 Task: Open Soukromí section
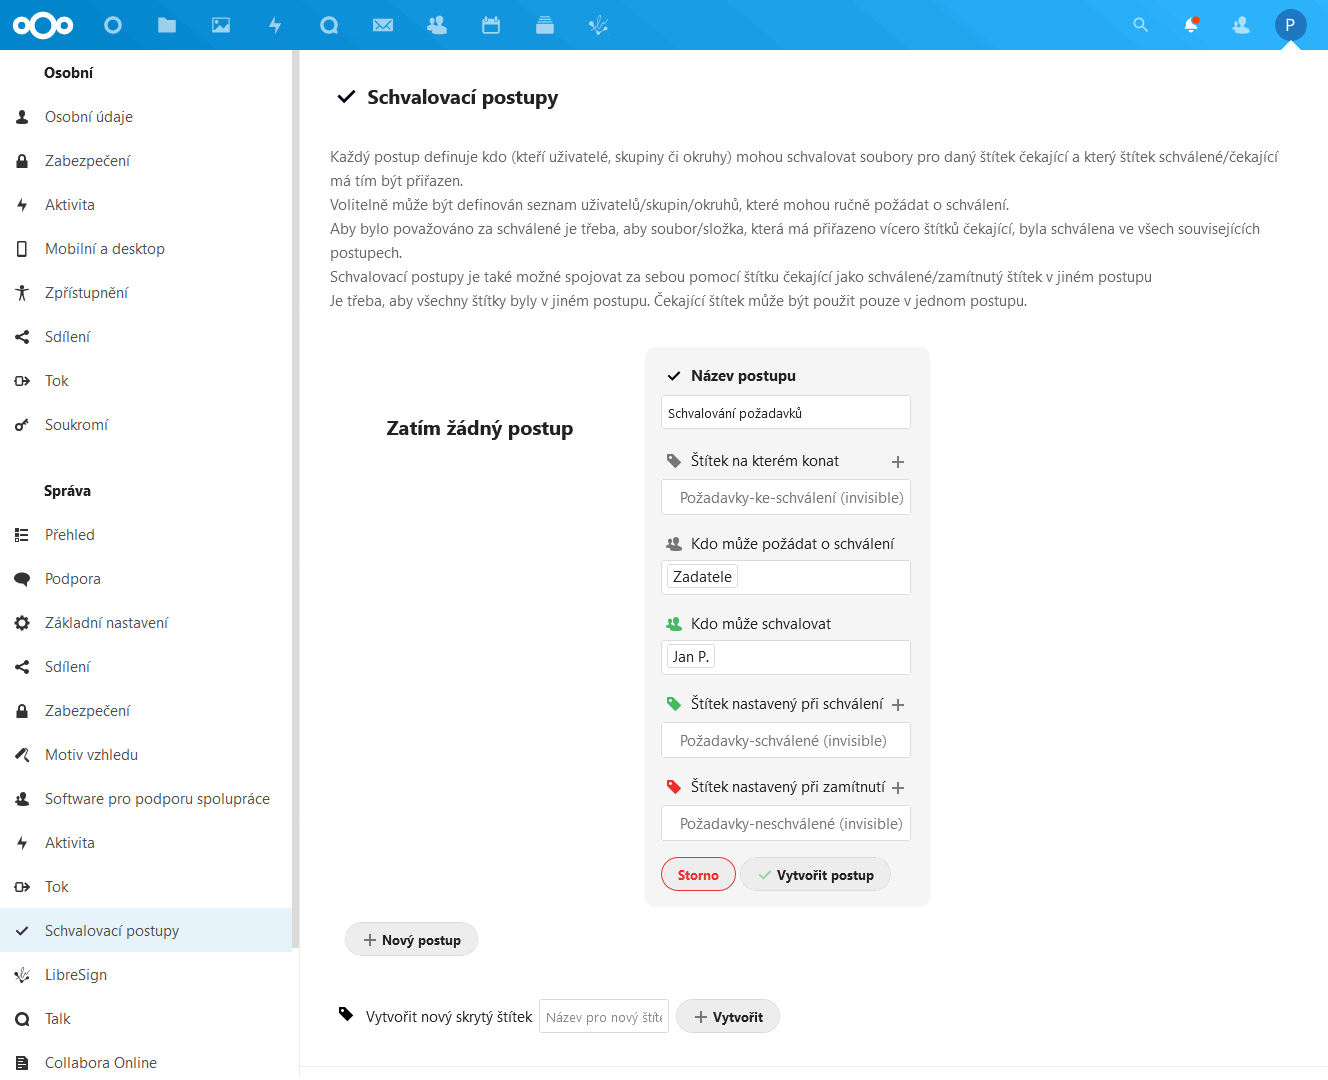coord(146,425)
